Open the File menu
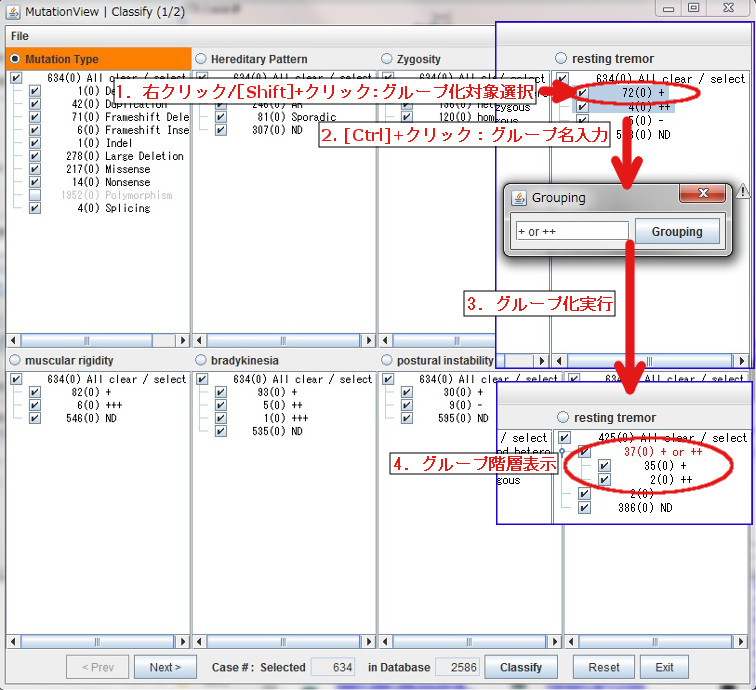This screenshot has width=756, height=690. click(x=19, y=36)
